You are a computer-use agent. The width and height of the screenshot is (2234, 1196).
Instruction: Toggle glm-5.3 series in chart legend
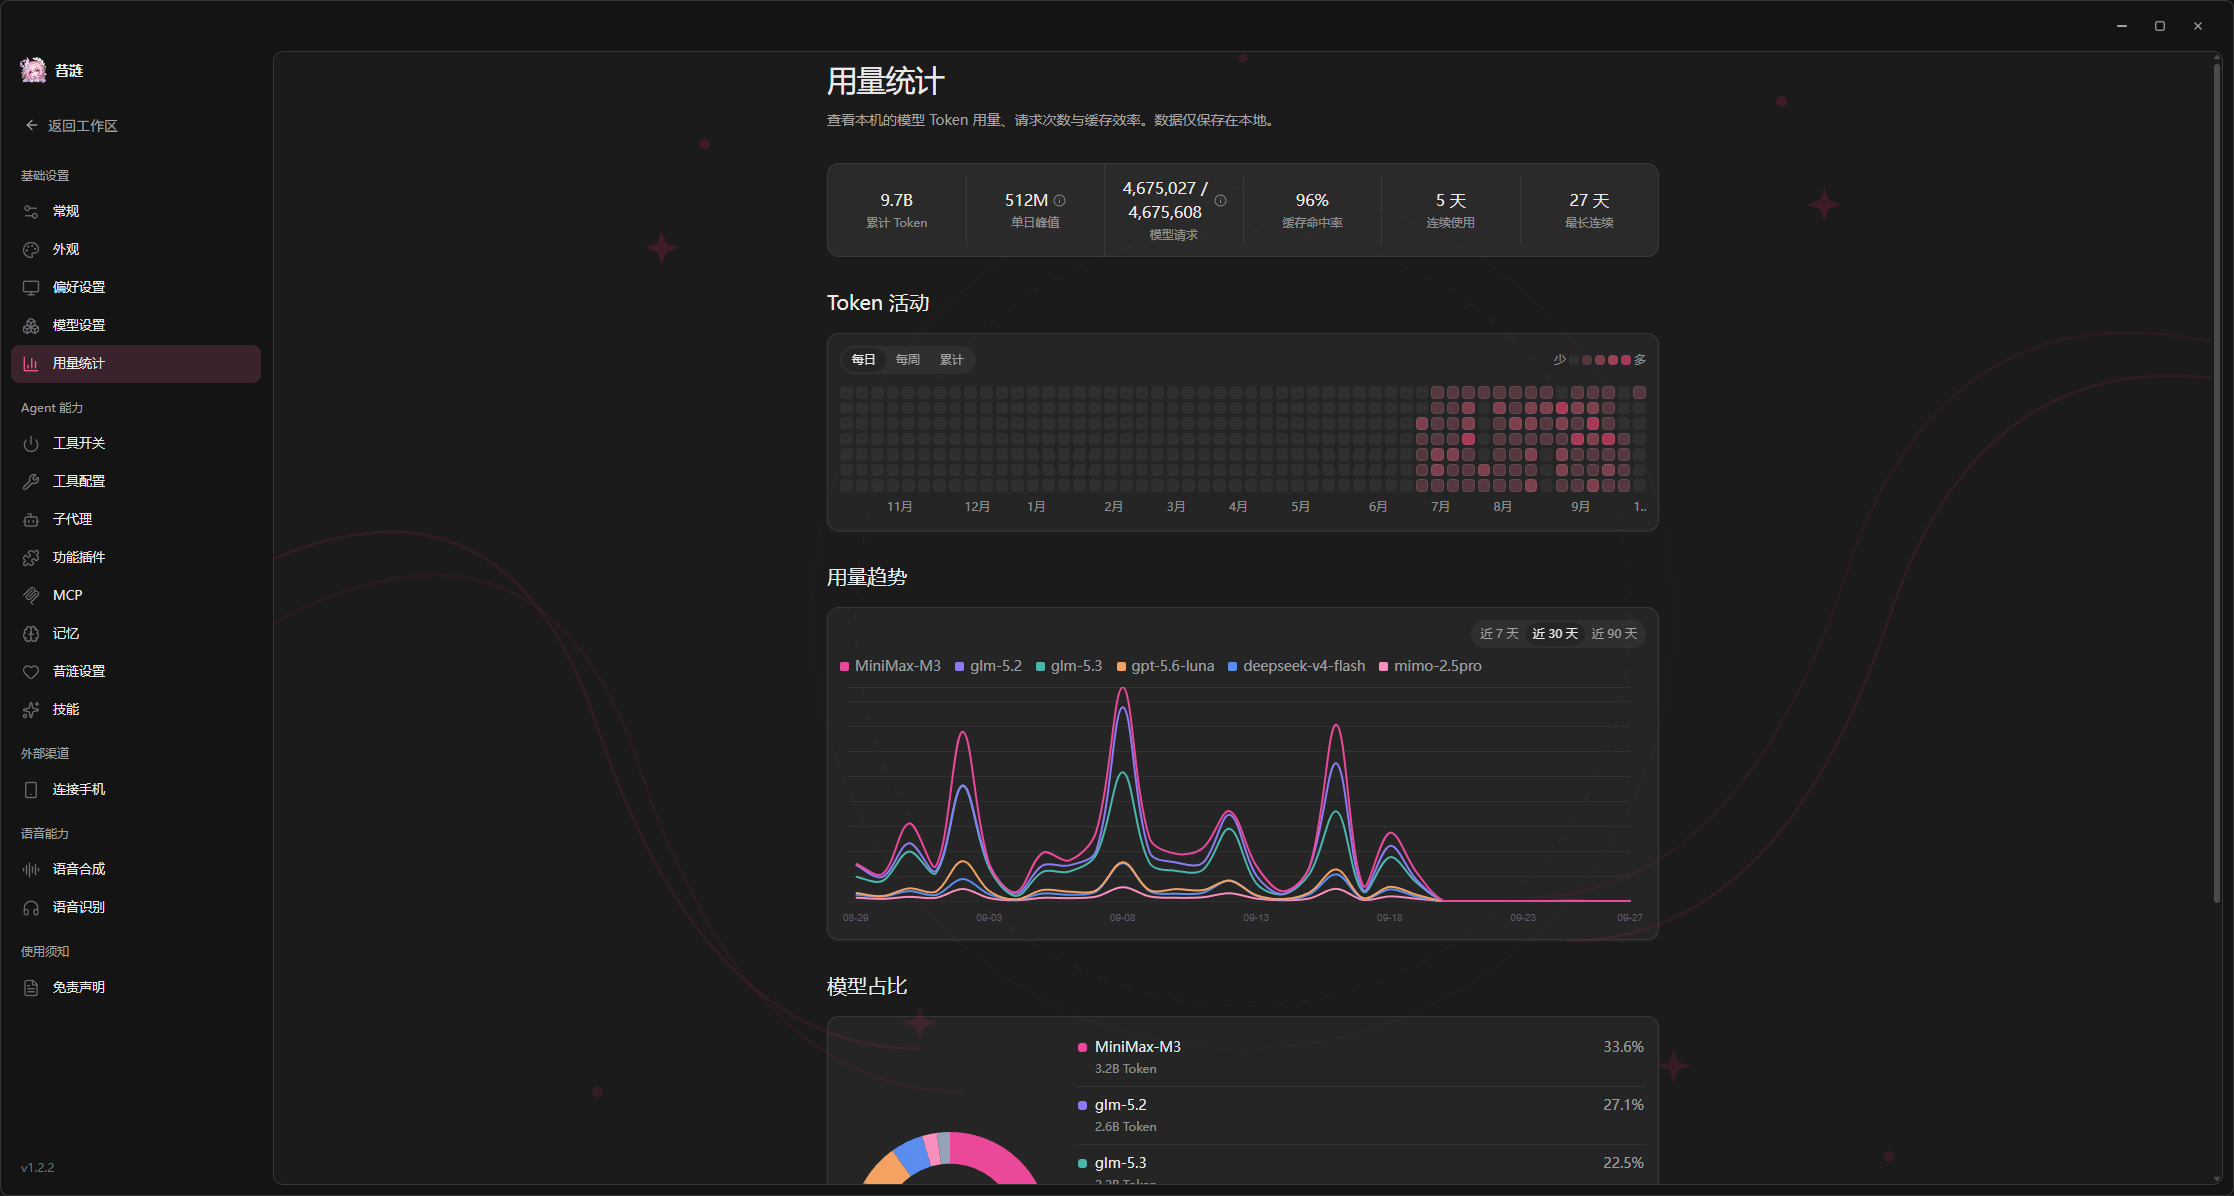(1069, 666)
